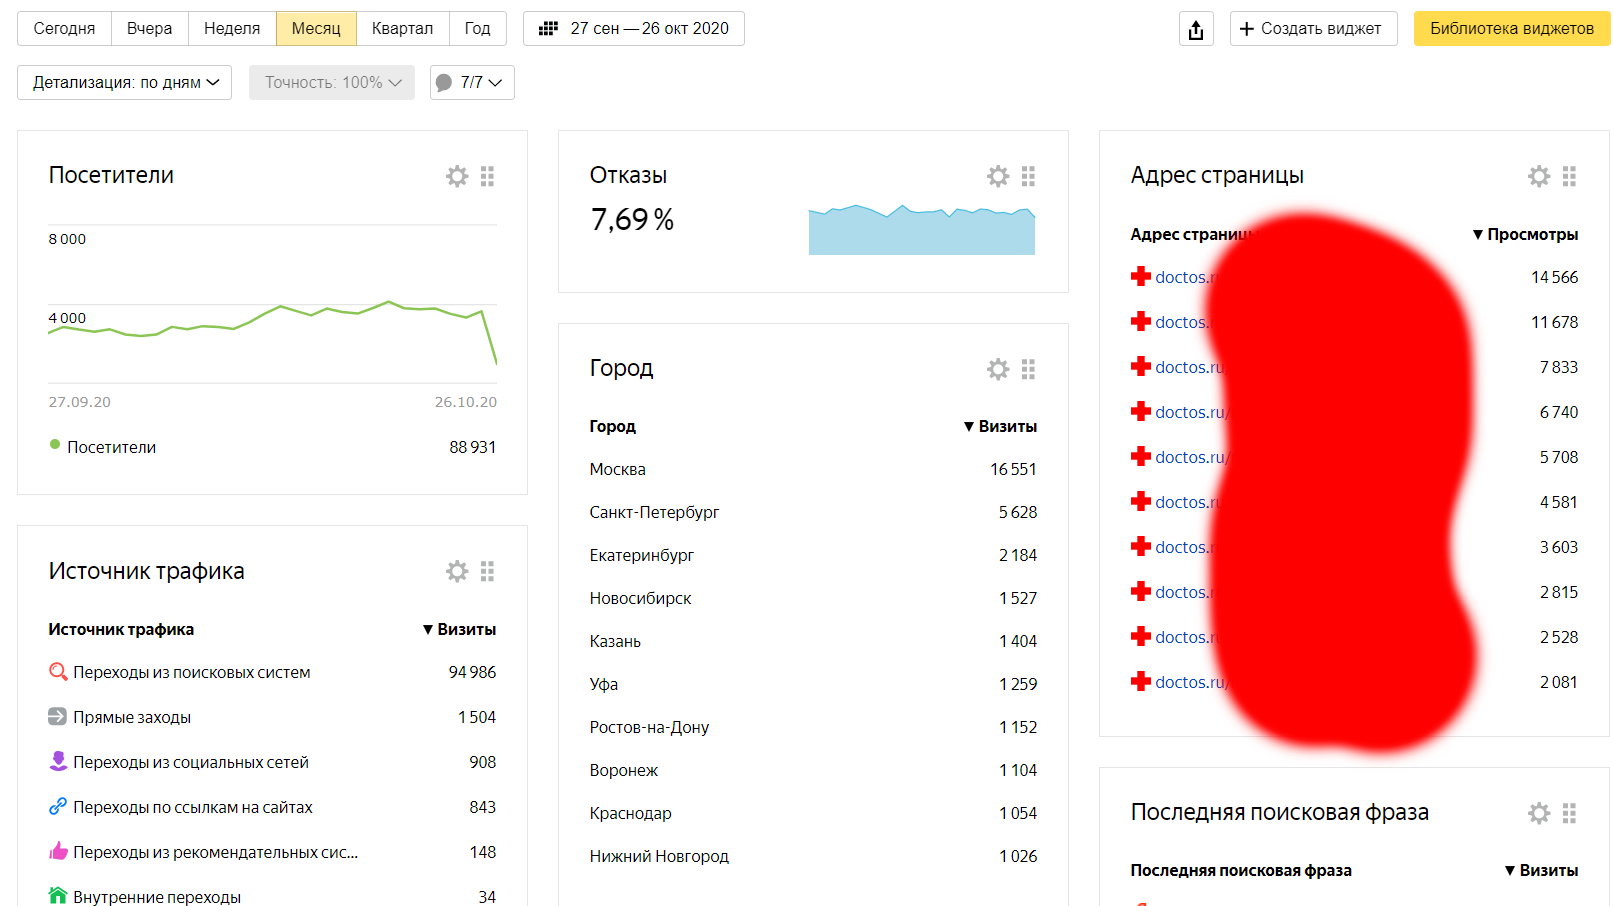1613x906 pixels.
Task: Open settings gear of Отказы widget
Action: (x=998, y=176)
